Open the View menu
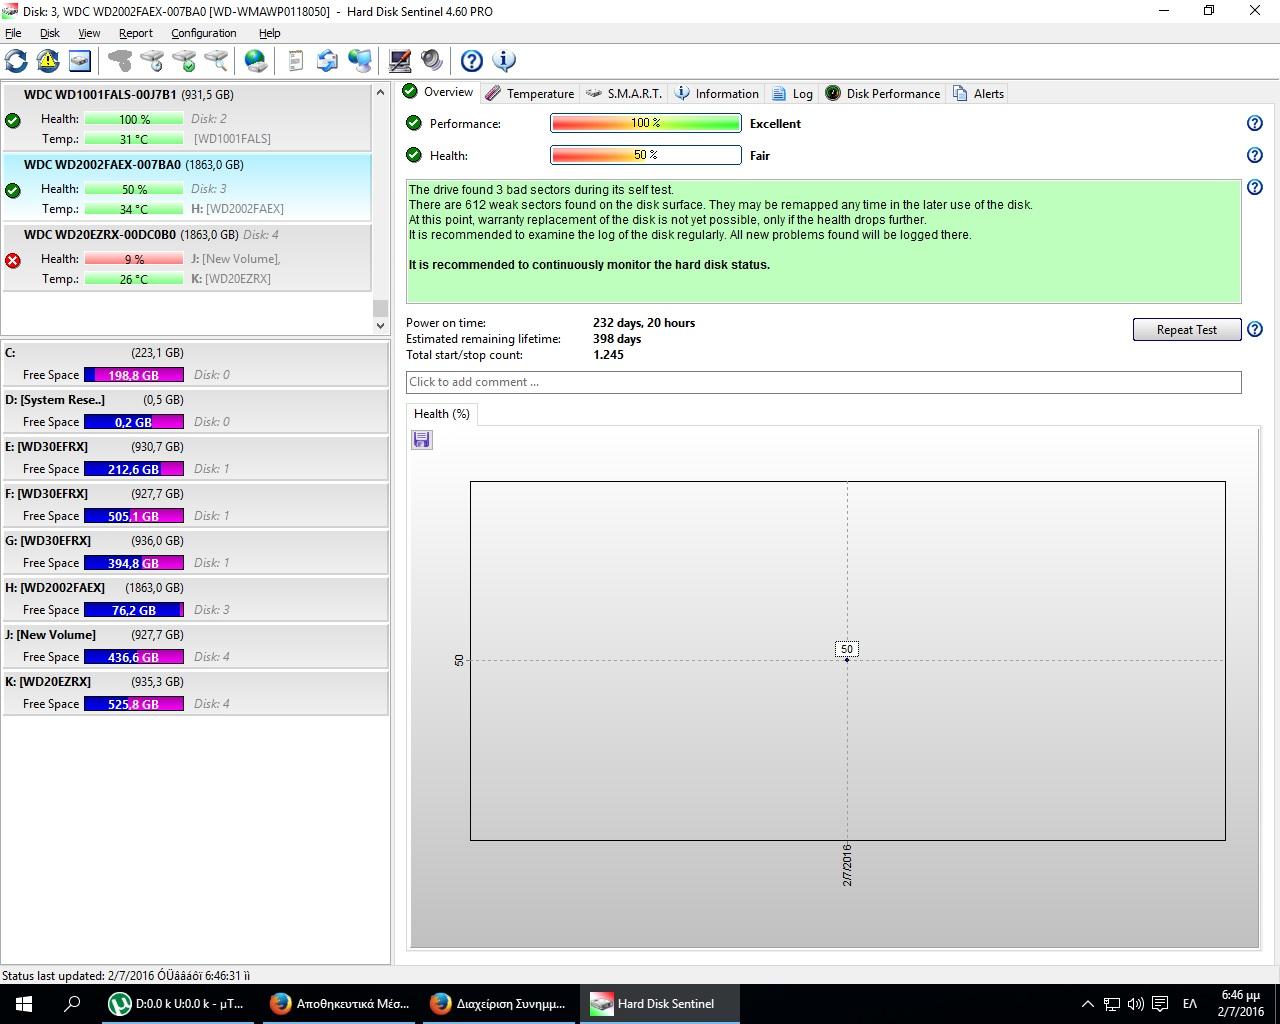The image size is (1280, 1024). [89, 33]
